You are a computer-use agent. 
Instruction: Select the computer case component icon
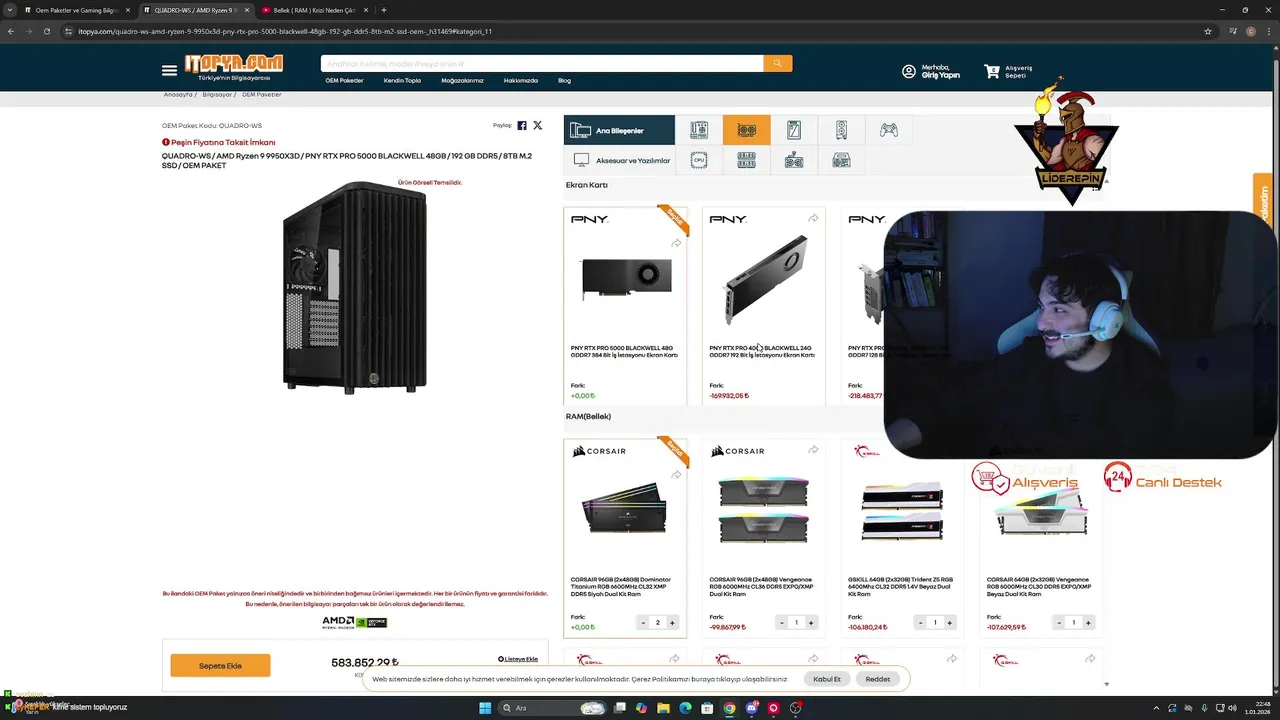tap(841, 130)
